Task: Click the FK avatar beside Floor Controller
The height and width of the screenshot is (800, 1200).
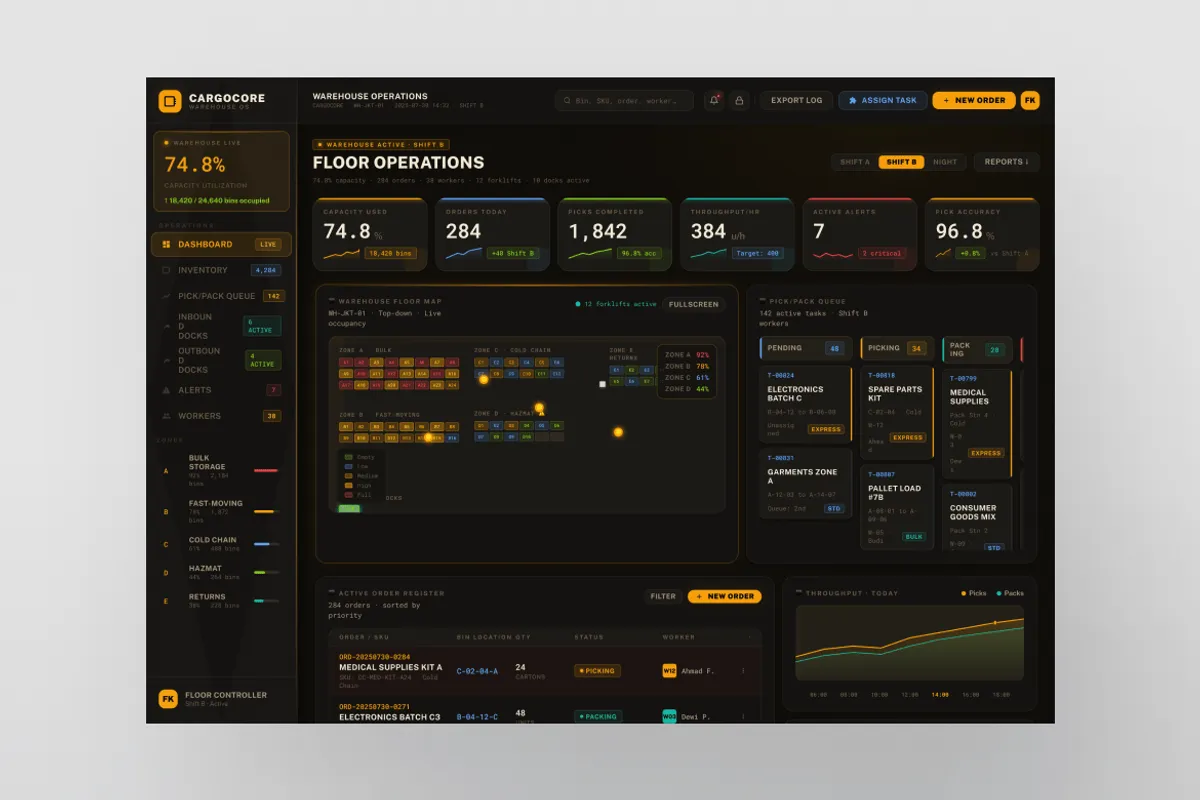Action: point(168,699)
